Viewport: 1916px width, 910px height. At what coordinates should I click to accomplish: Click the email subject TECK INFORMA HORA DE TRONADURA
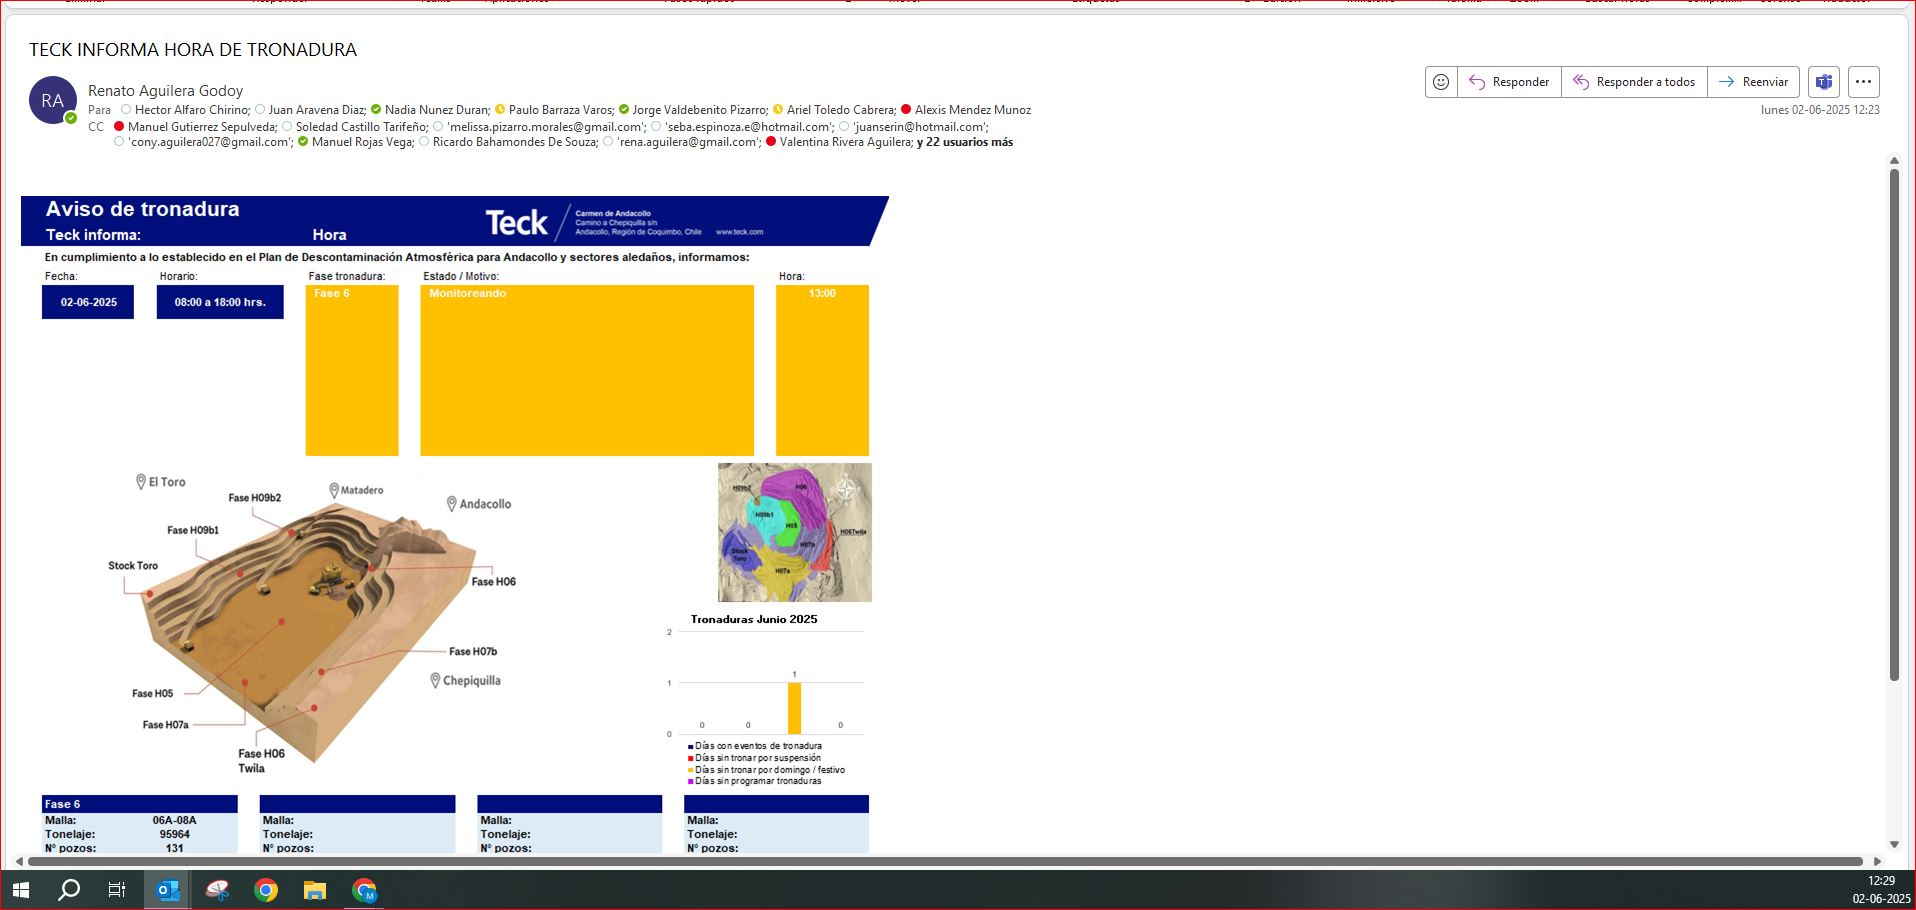tap(193, 50)
